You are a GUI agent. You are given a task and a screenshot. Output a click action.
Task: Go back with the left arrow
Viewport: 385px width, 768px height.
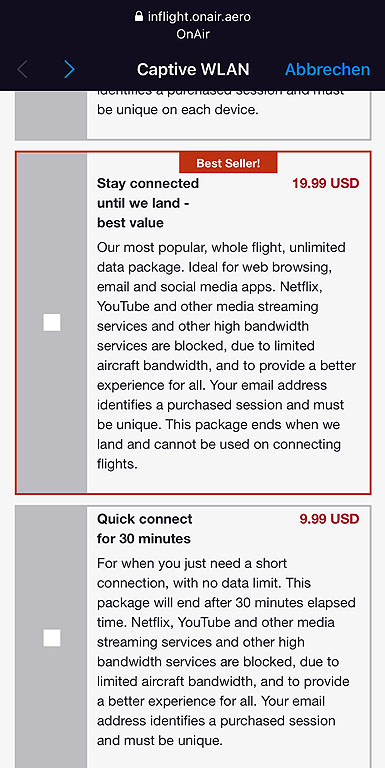[x=22, y=70]
